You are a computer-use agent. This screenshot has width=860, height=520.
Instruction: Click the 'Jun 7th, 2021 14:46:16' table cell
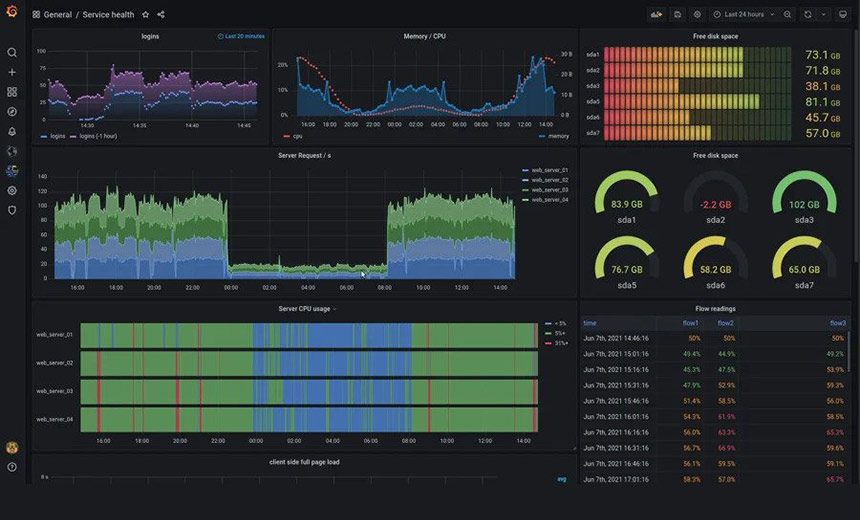[616, 338]
